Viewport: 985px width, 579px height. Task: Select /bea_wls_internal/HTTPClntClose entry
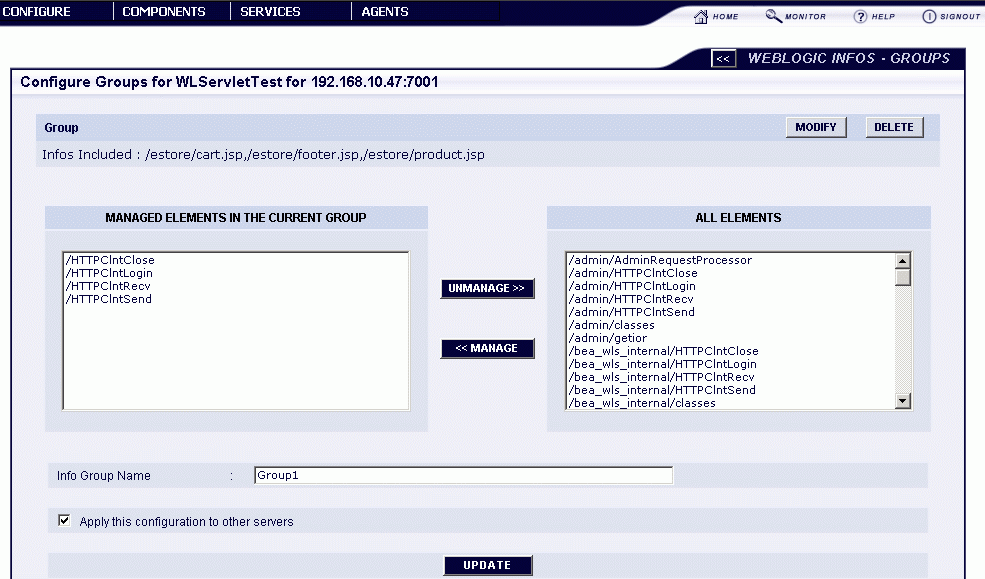(x=663, y=351)
